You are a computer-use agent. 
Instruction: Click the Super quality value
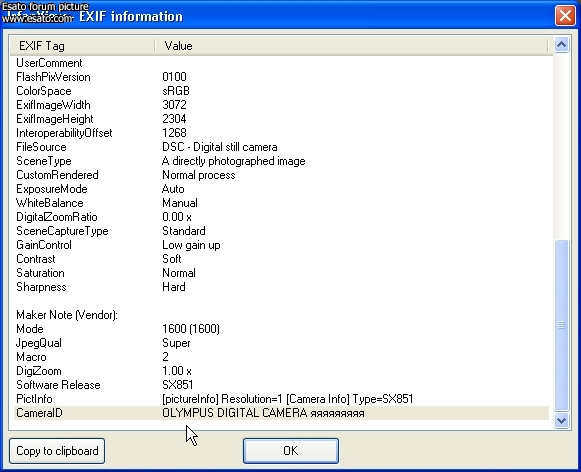pyautogui.click(x=176, y=343)
